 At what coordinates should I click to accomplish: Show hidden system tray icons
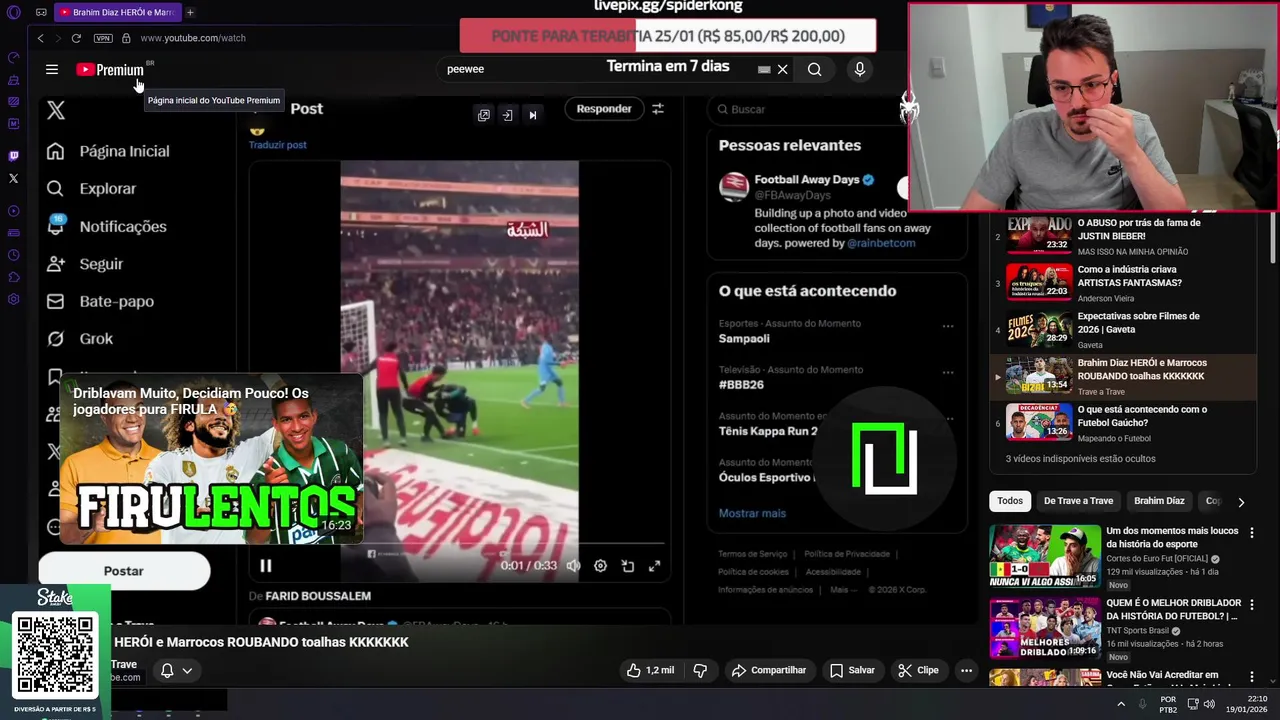(x=1120, y=704)
